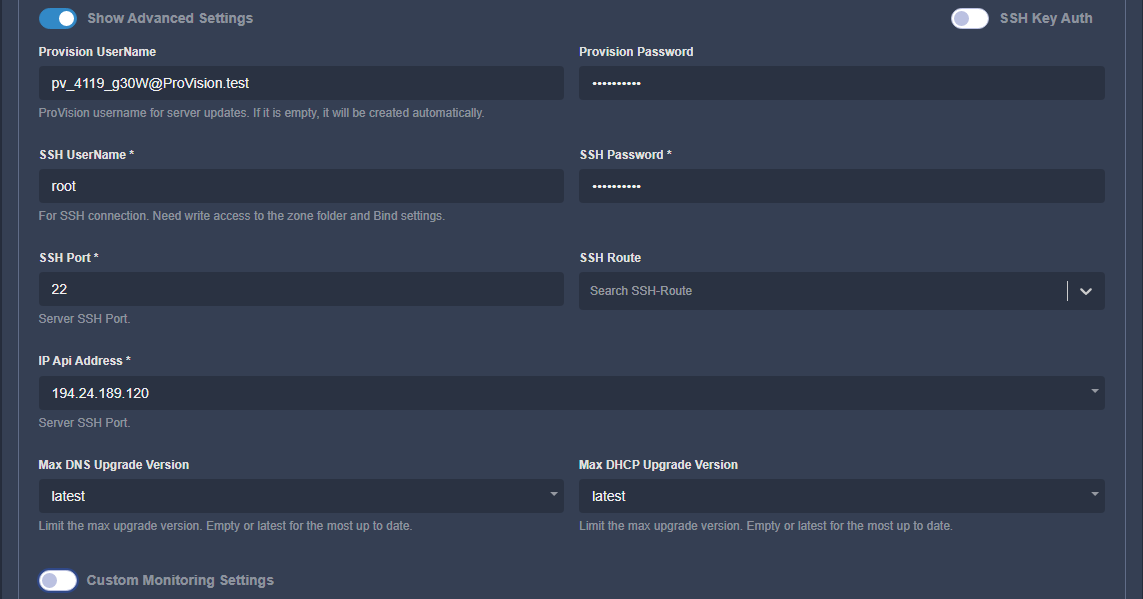Viewport: 1143px width, 599px height.
Task: Click the Search SSH-Route search box
Action: coord(820,291)
